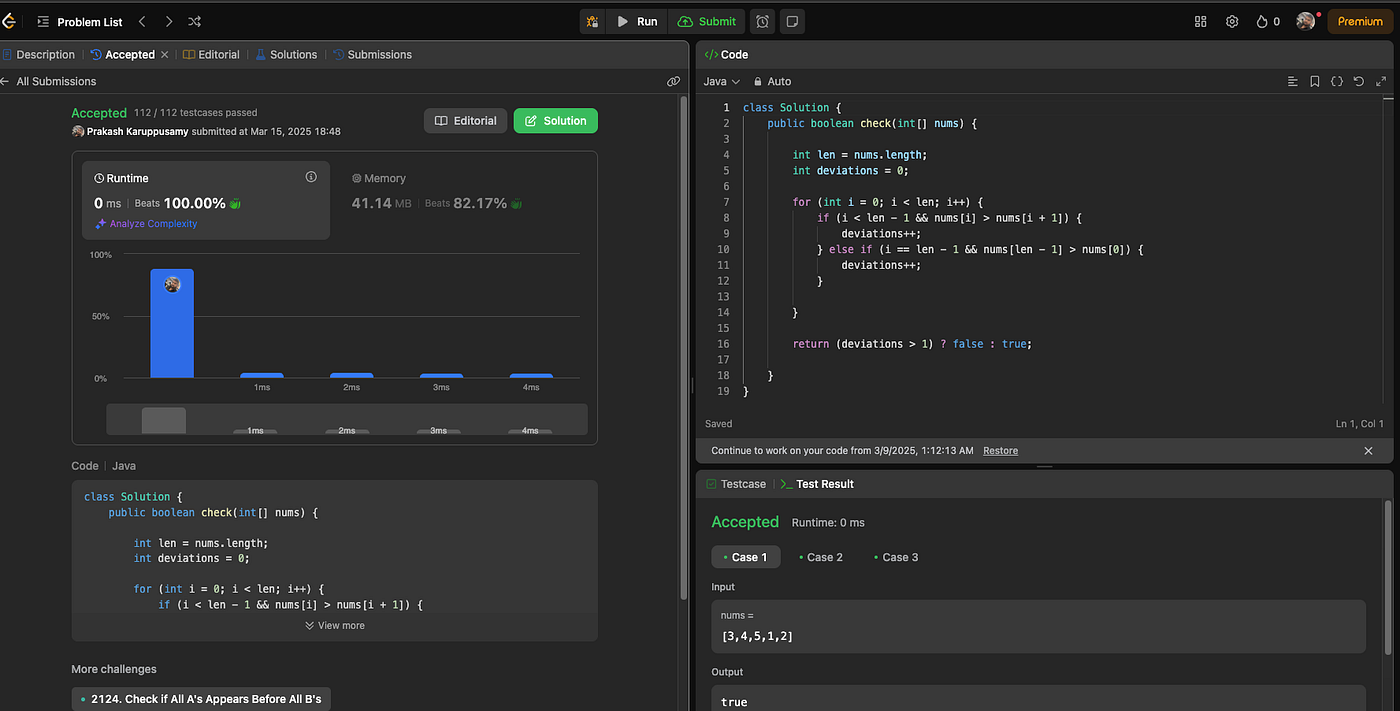This screenshot has height=711, width=1400.
Task: Reset code to default with undo icon
Action: click(x=1359, y=81)
